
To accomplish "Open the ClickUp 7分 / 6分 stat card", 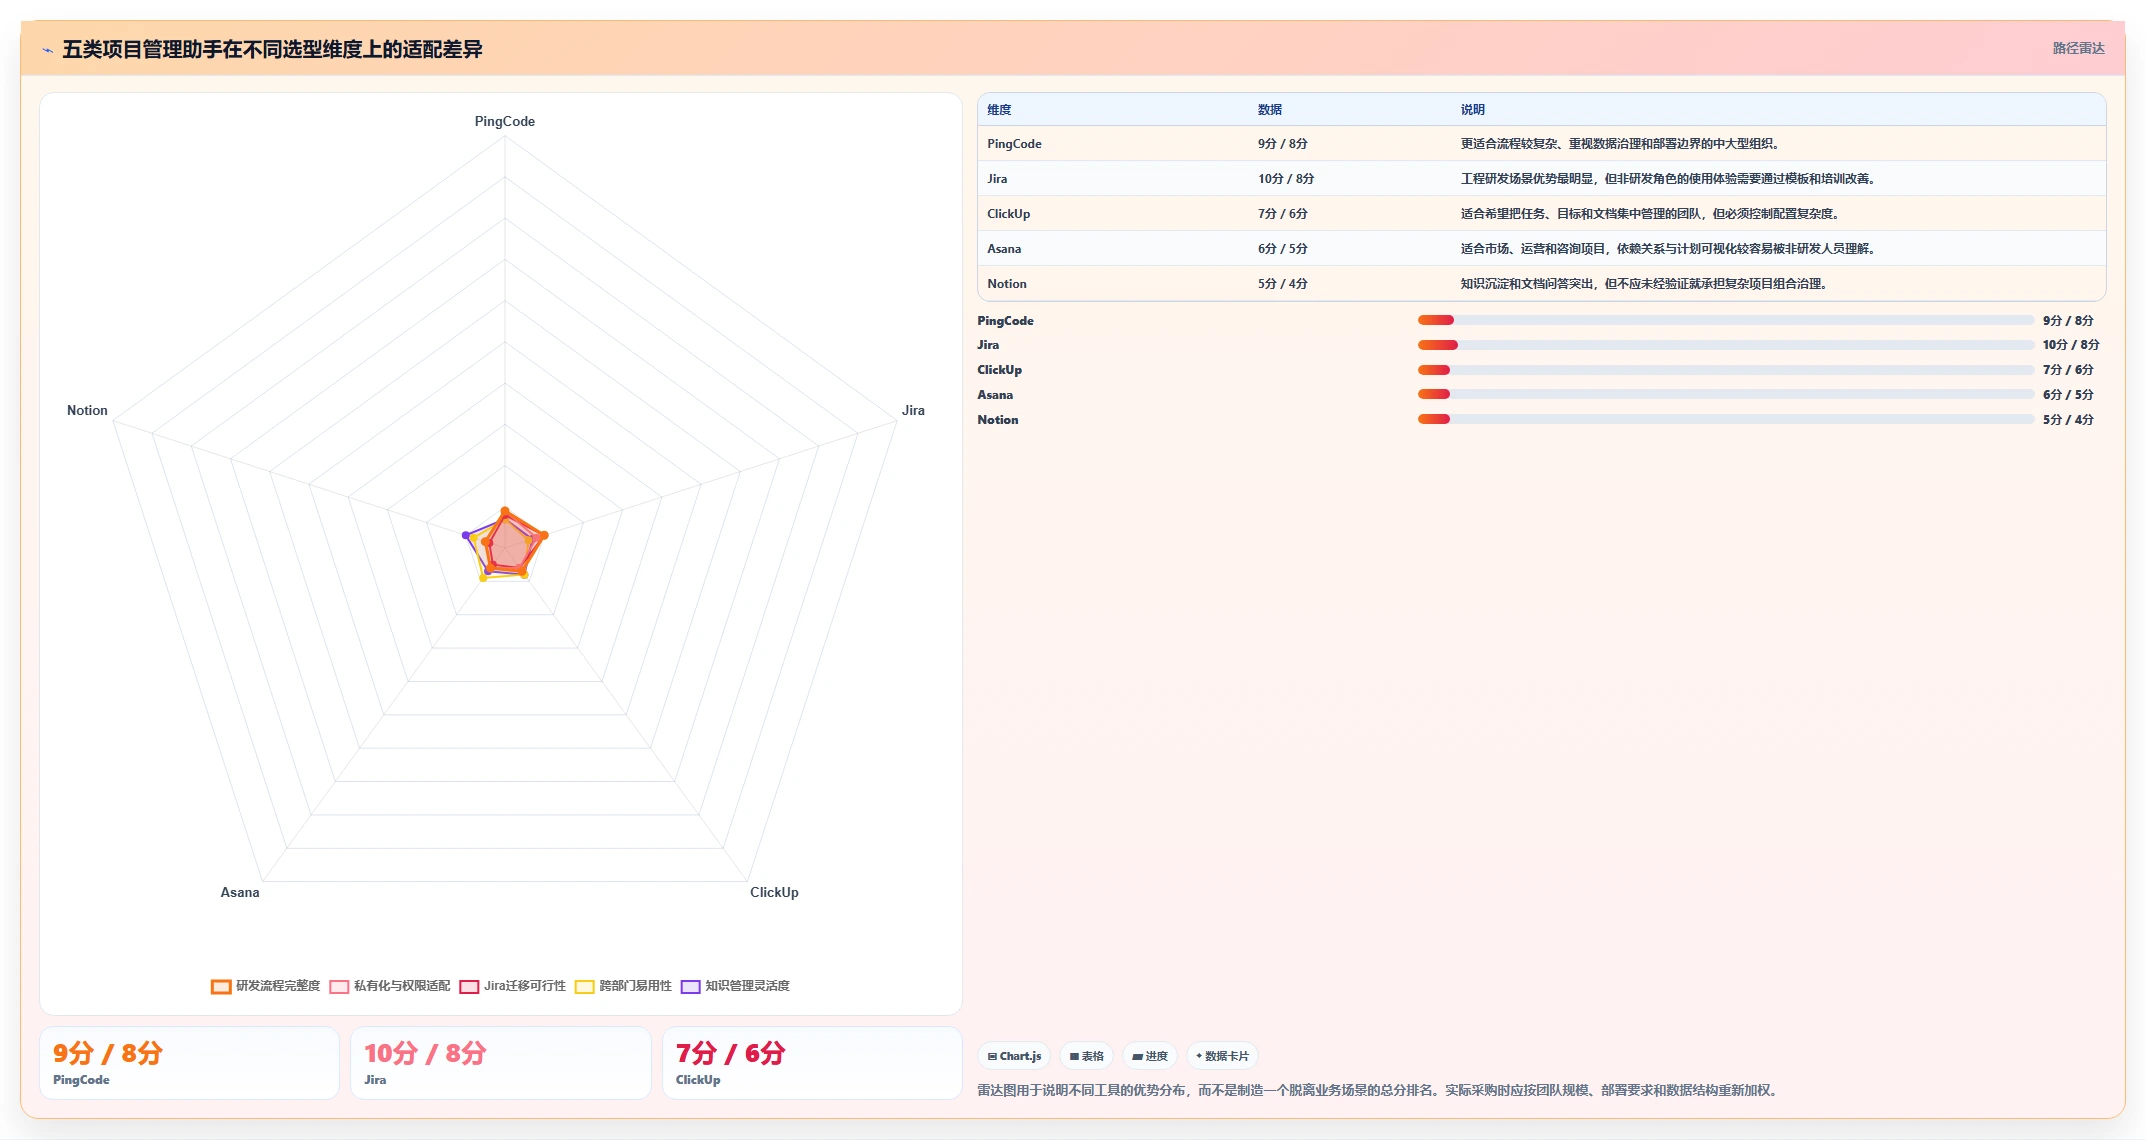I will pos(812,1063).
